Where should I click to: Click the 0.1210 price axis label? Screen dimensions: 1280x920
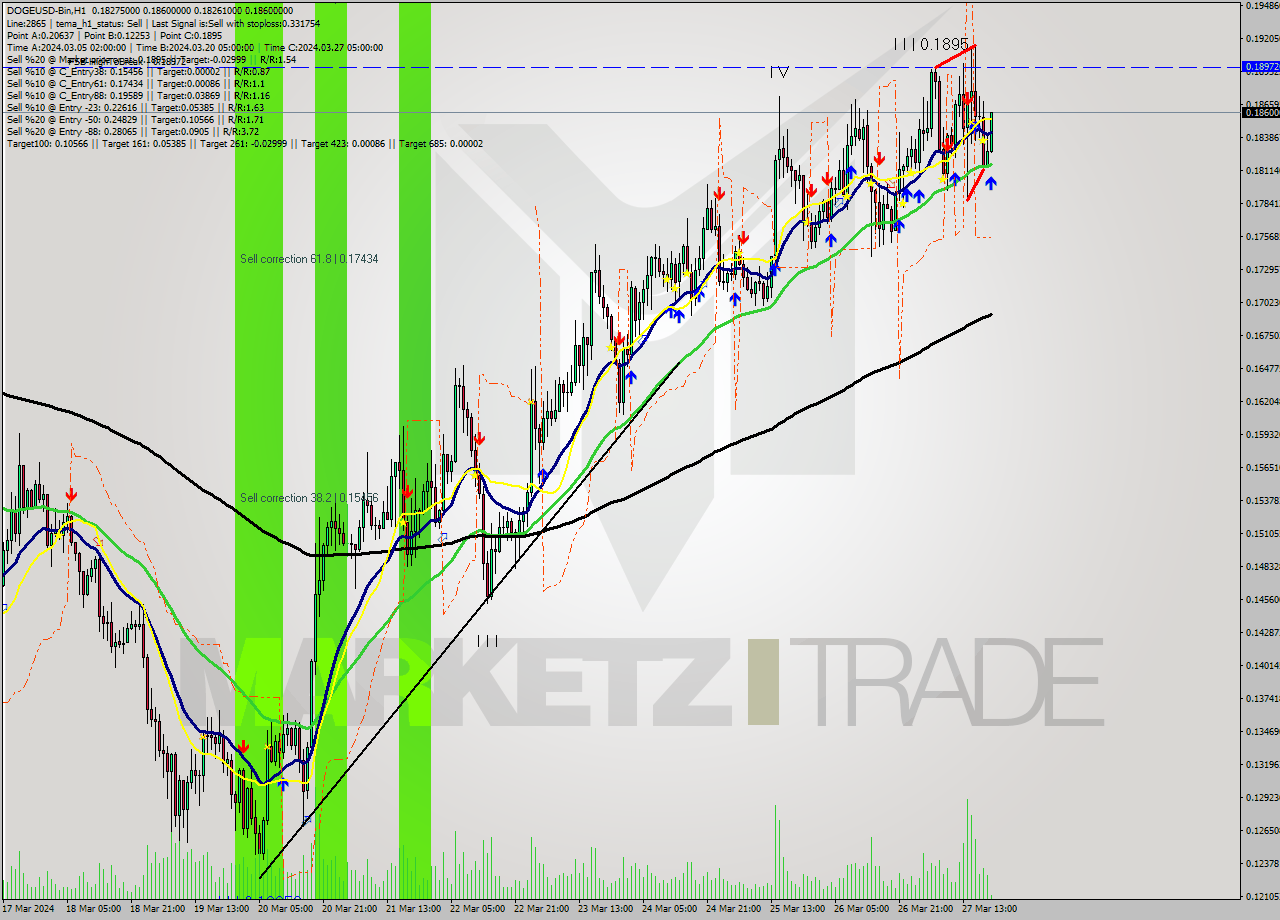coord(1262,897)
